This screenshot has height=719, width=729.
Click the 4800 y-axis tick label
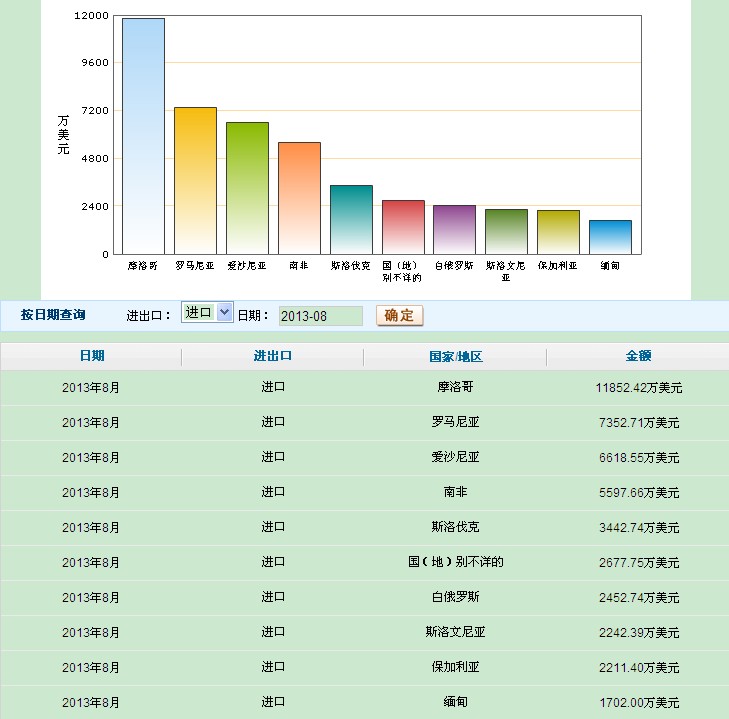pos(95,159)
